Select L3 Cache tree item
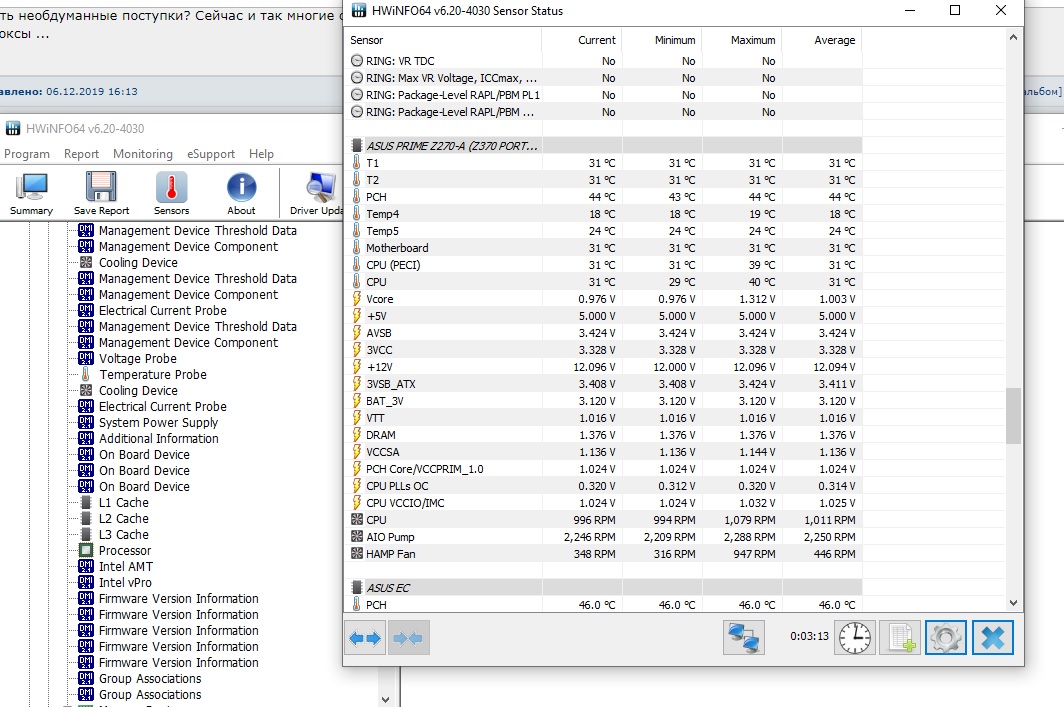Viewport: 1064px width, 707px height. click(124, 535)
